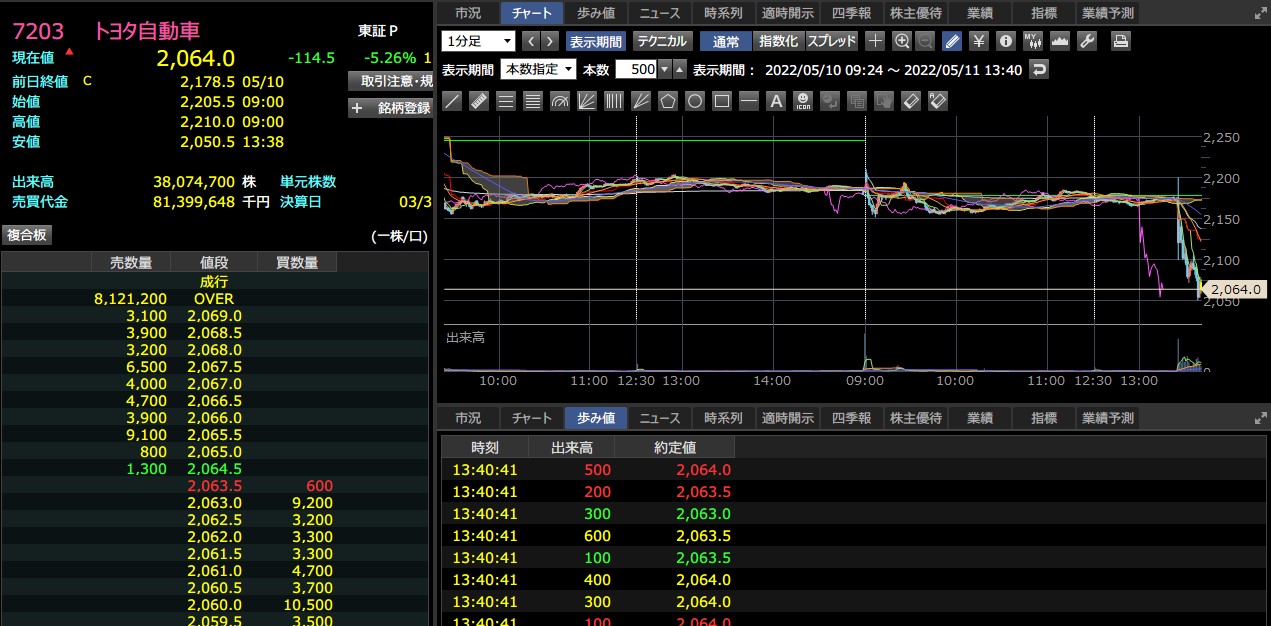Select the circle shape drawing tool
This screenshot has width=1271, height=626.
click(x=695, y=101)
